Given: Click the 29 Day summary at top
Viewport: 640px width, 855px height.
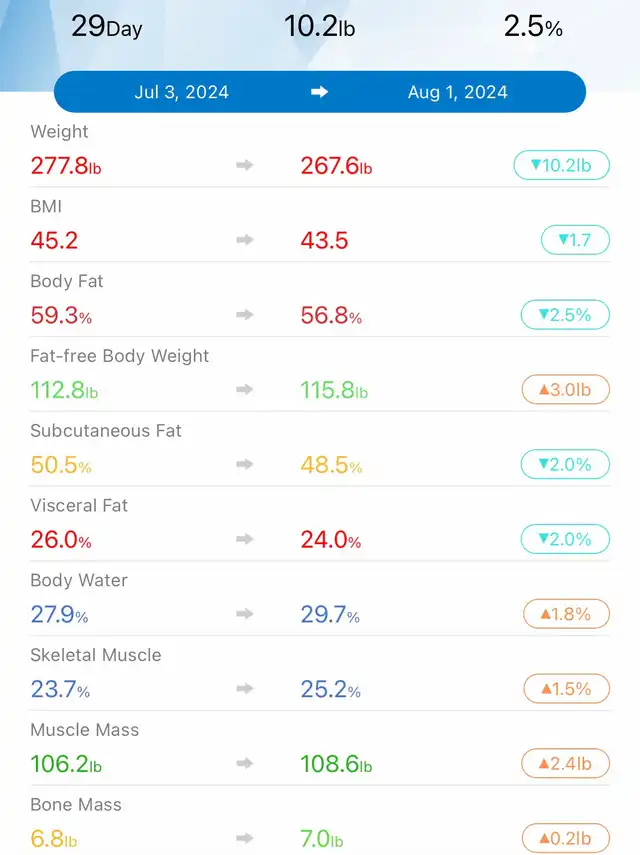Looking at the screenshot, I should tap(106, 27).
